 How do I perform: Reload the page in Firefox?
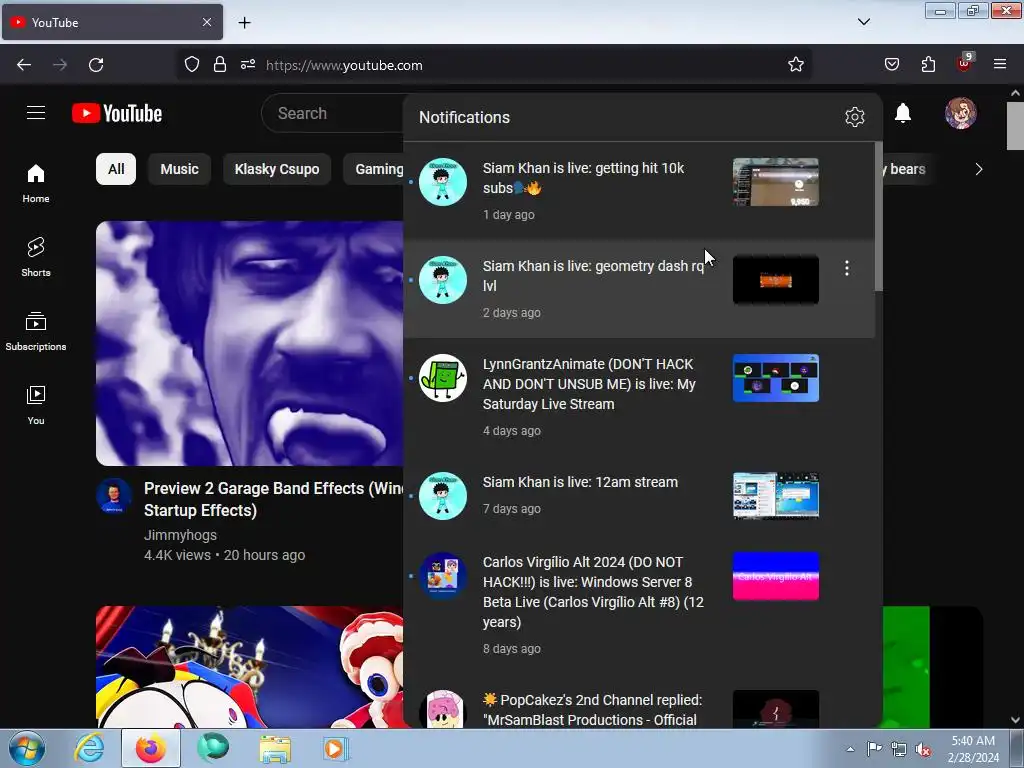(x=96, y=65)
